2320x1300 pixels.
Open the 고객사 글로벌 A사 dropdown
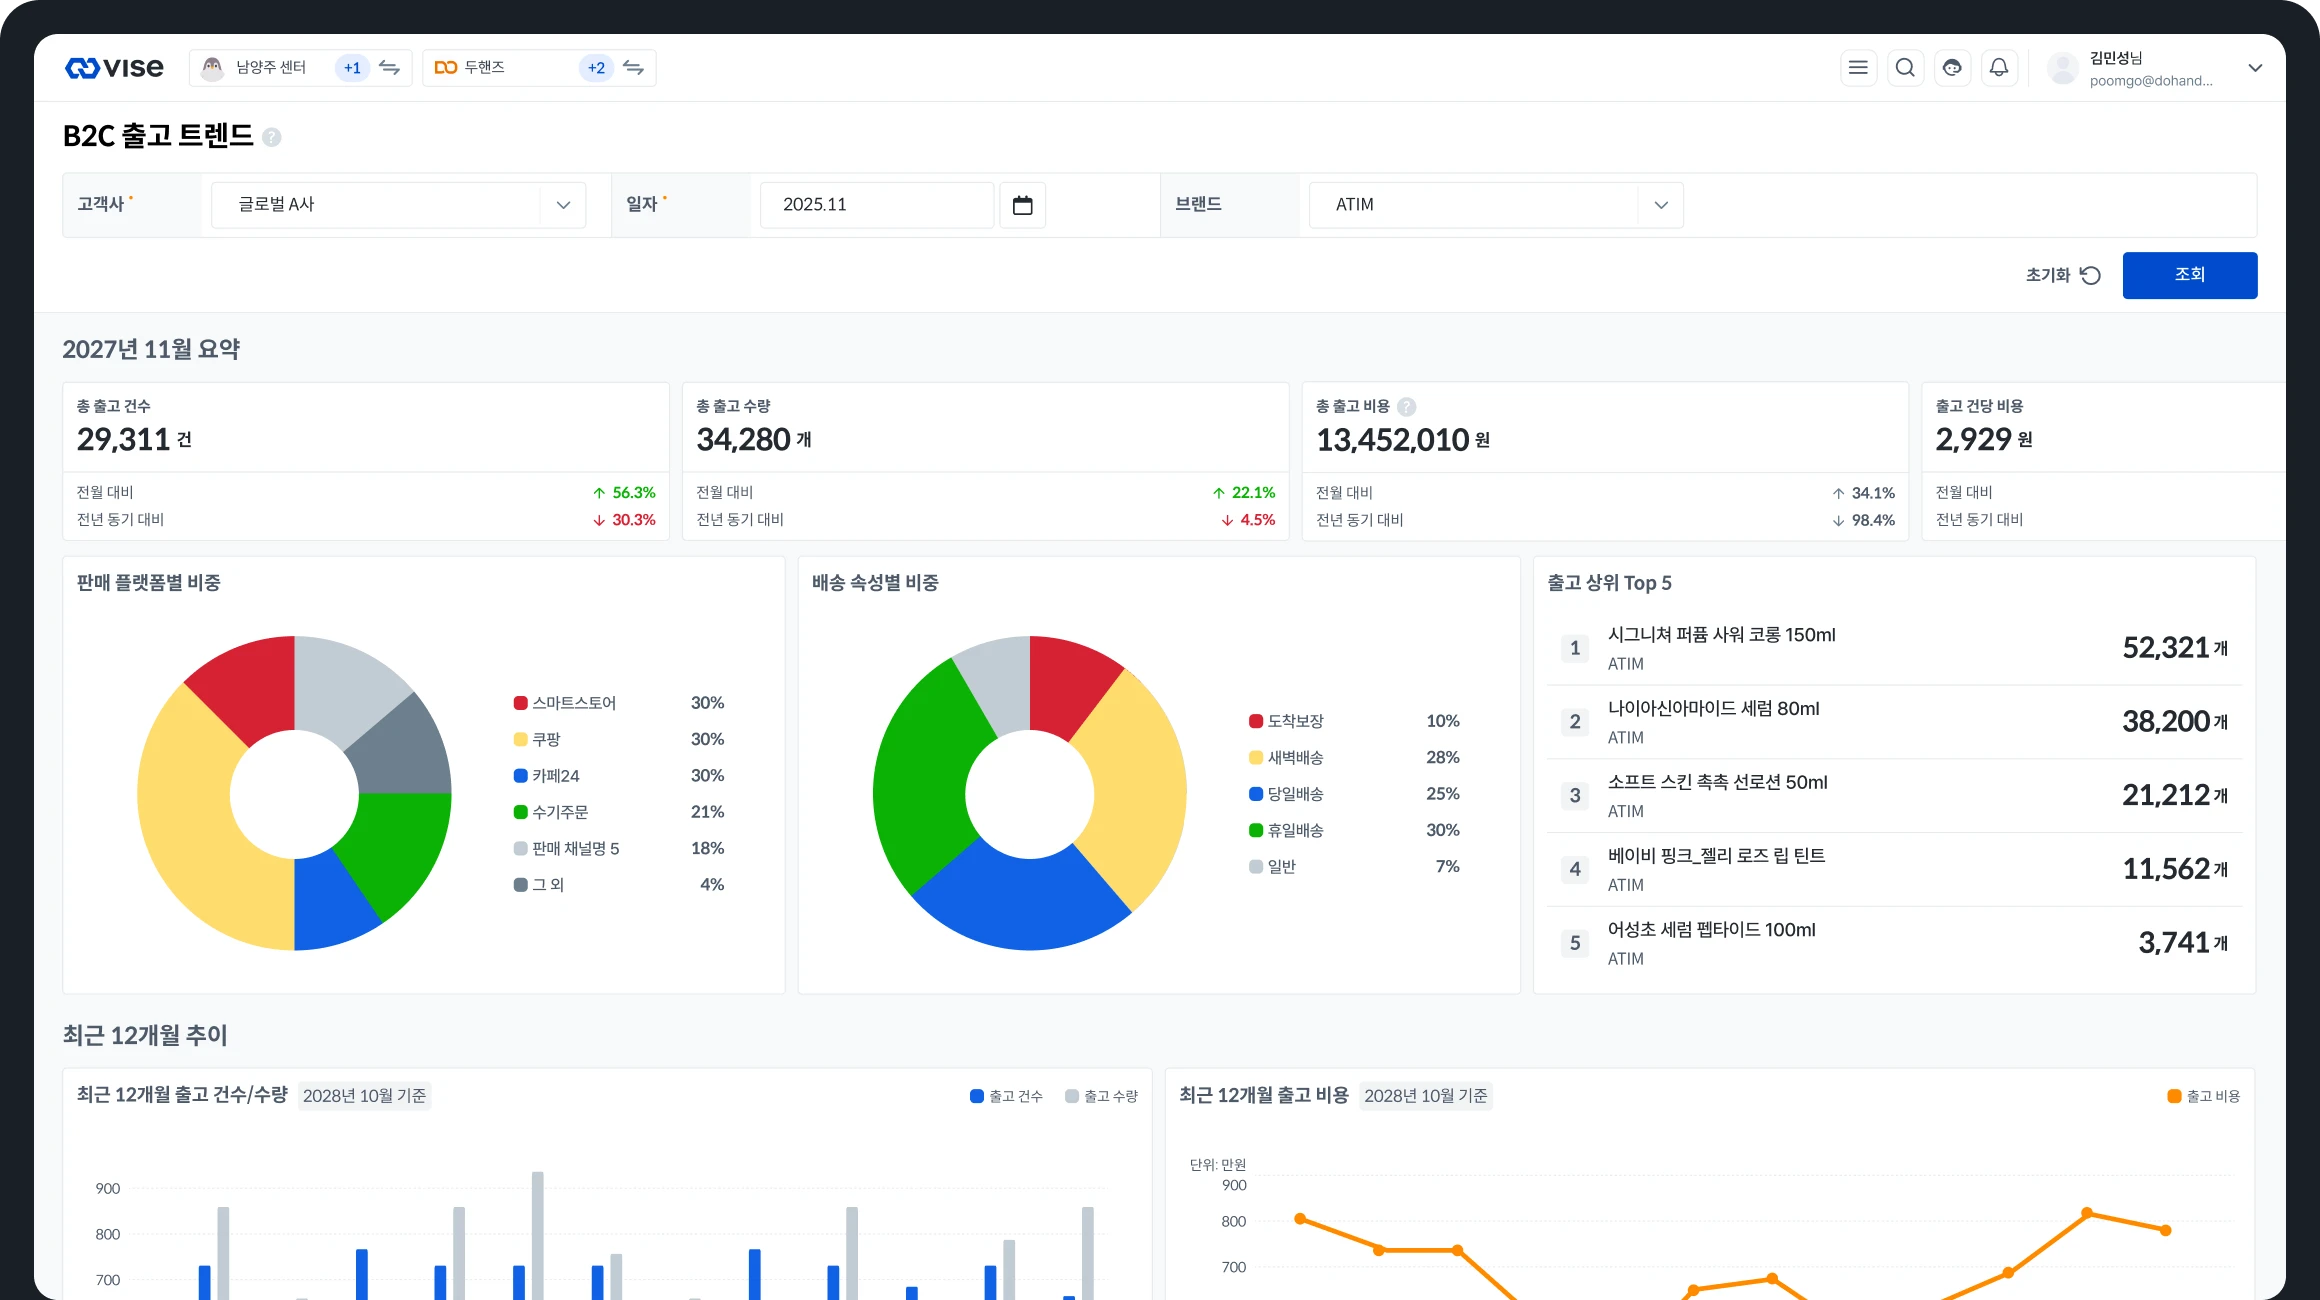(398, 205)
